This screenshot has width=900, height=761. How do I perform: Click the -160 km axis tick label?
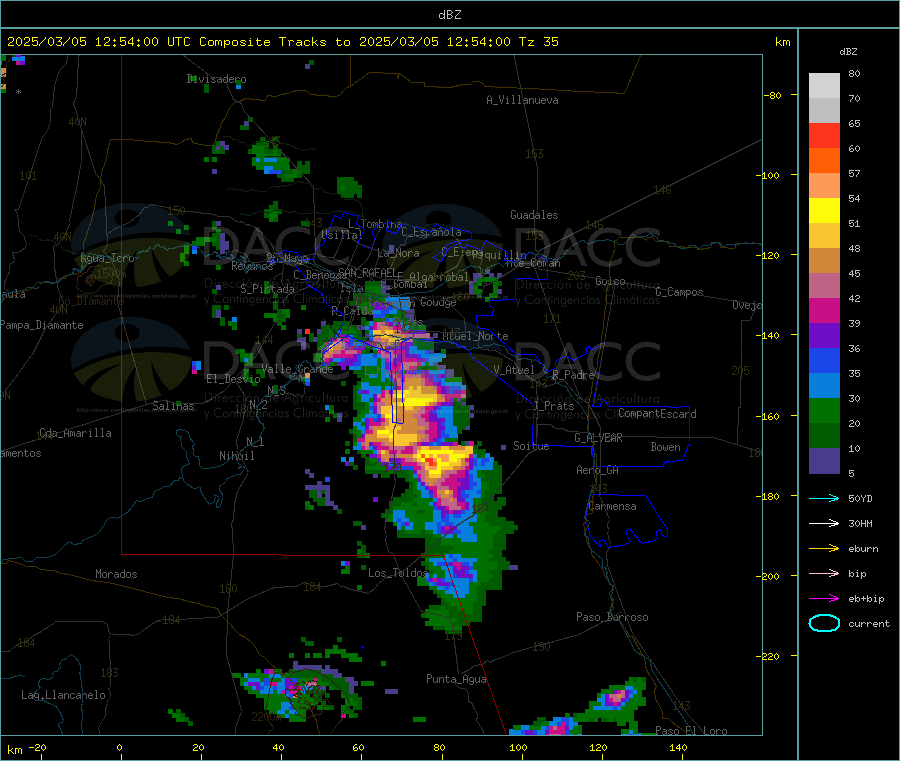click(767, 416)
